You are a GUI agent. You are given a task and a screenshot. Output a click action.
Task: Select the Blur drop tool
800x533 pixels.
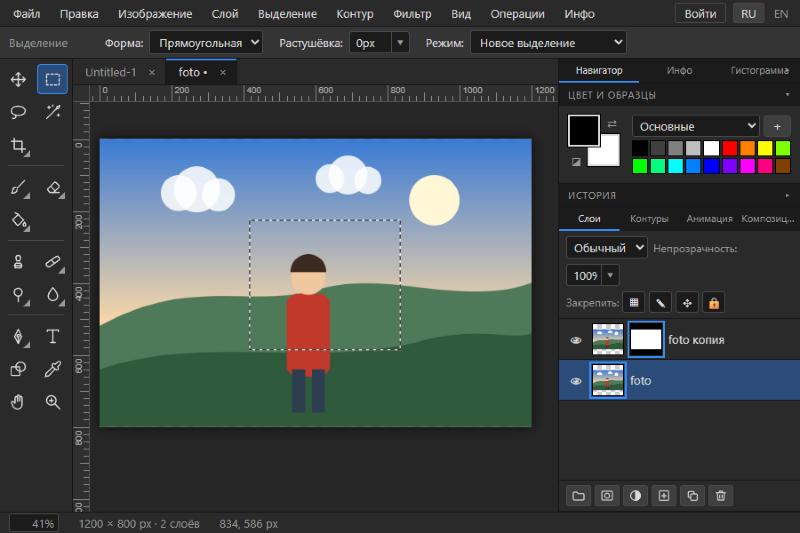(x=53, y=295)
